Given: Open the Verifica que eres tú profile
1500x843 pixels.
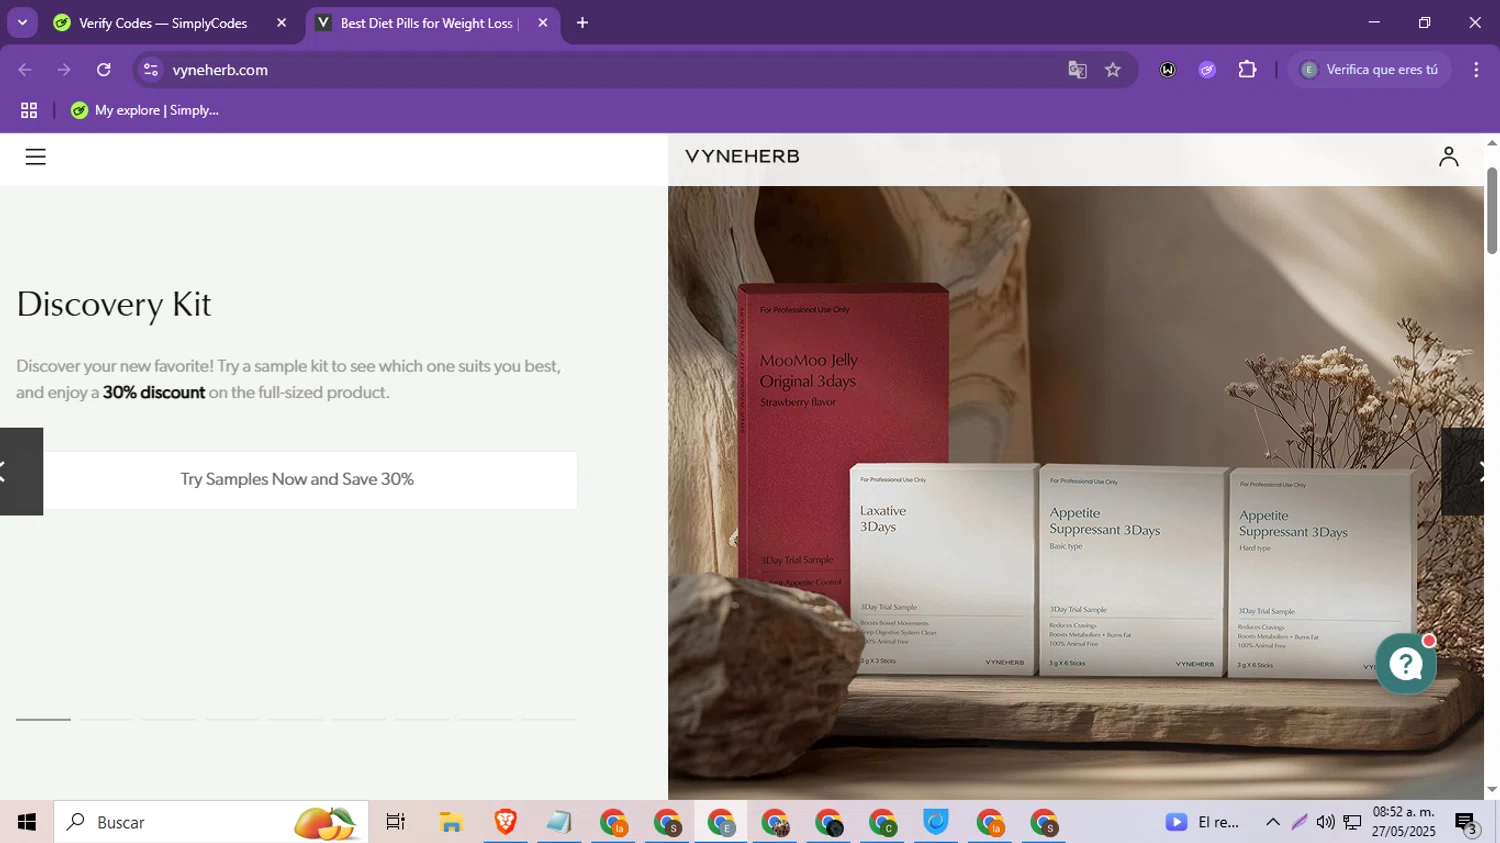Looking at the screenshot, I should coord(1370,70).
